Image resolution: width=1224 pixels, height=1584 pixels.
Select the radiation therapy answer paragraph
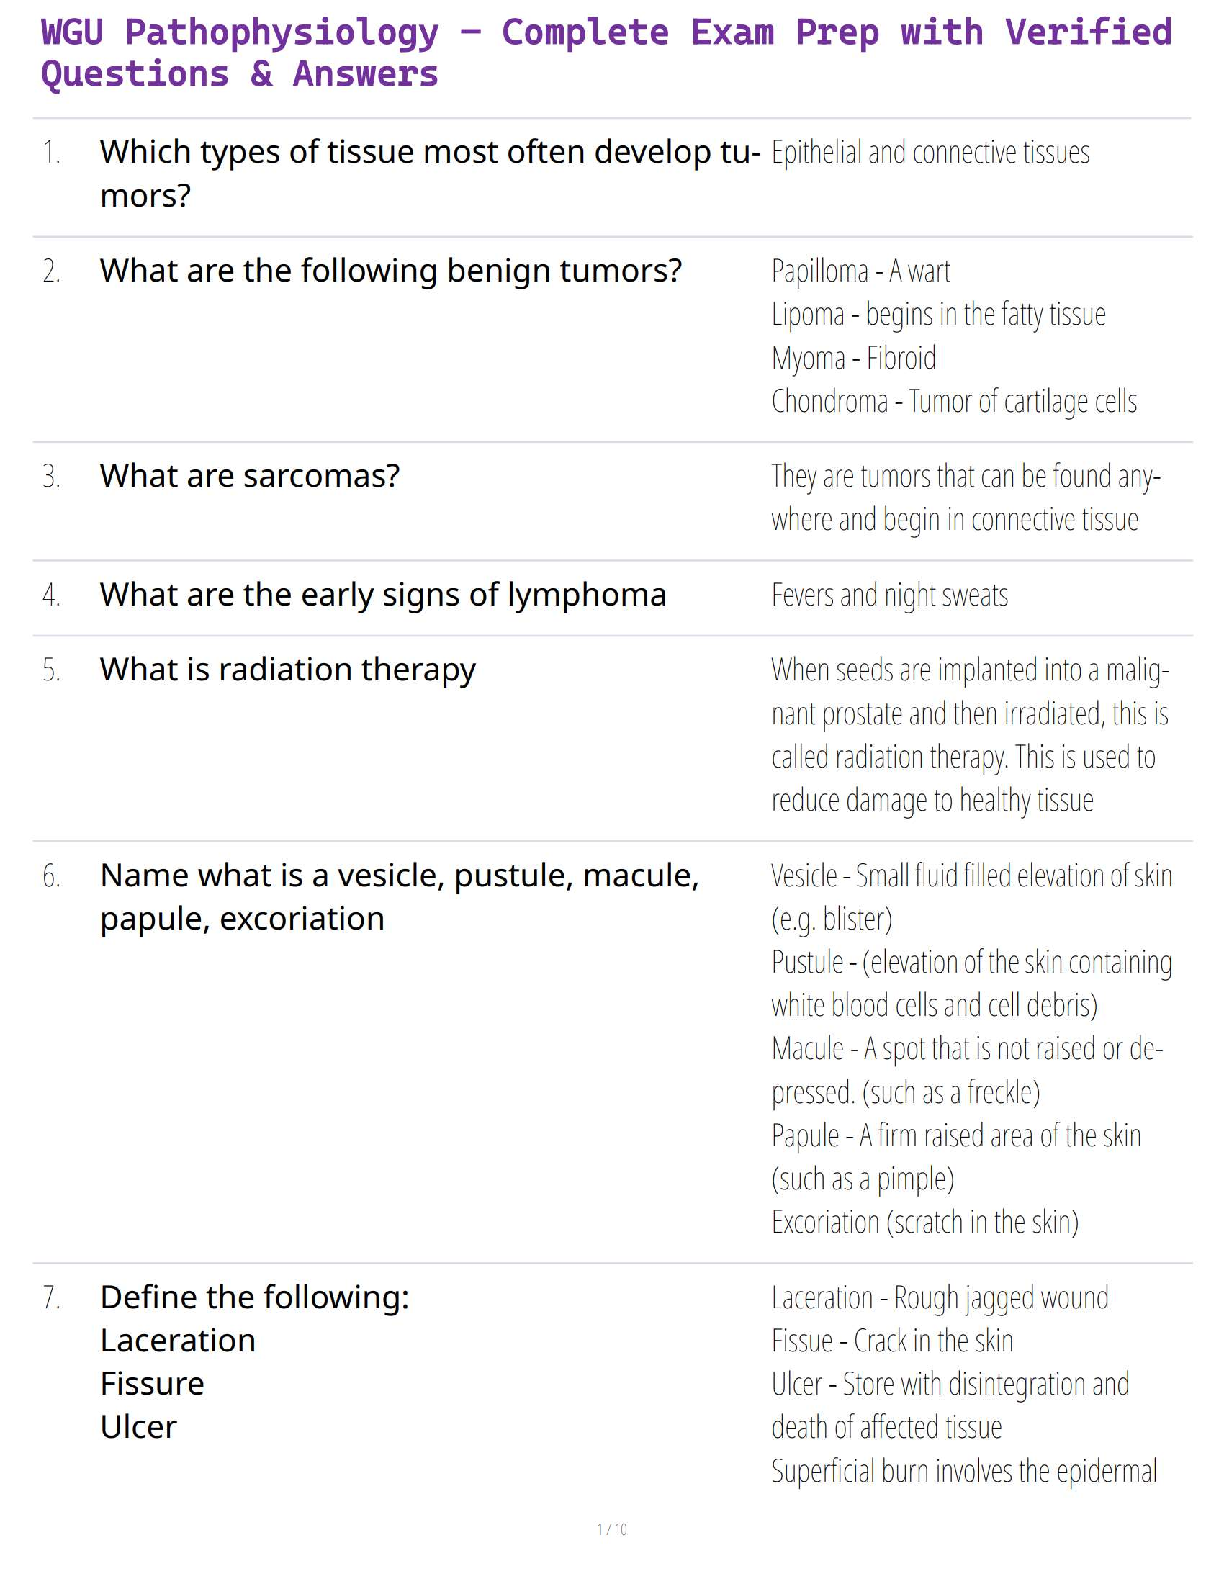tap(968, 735)
